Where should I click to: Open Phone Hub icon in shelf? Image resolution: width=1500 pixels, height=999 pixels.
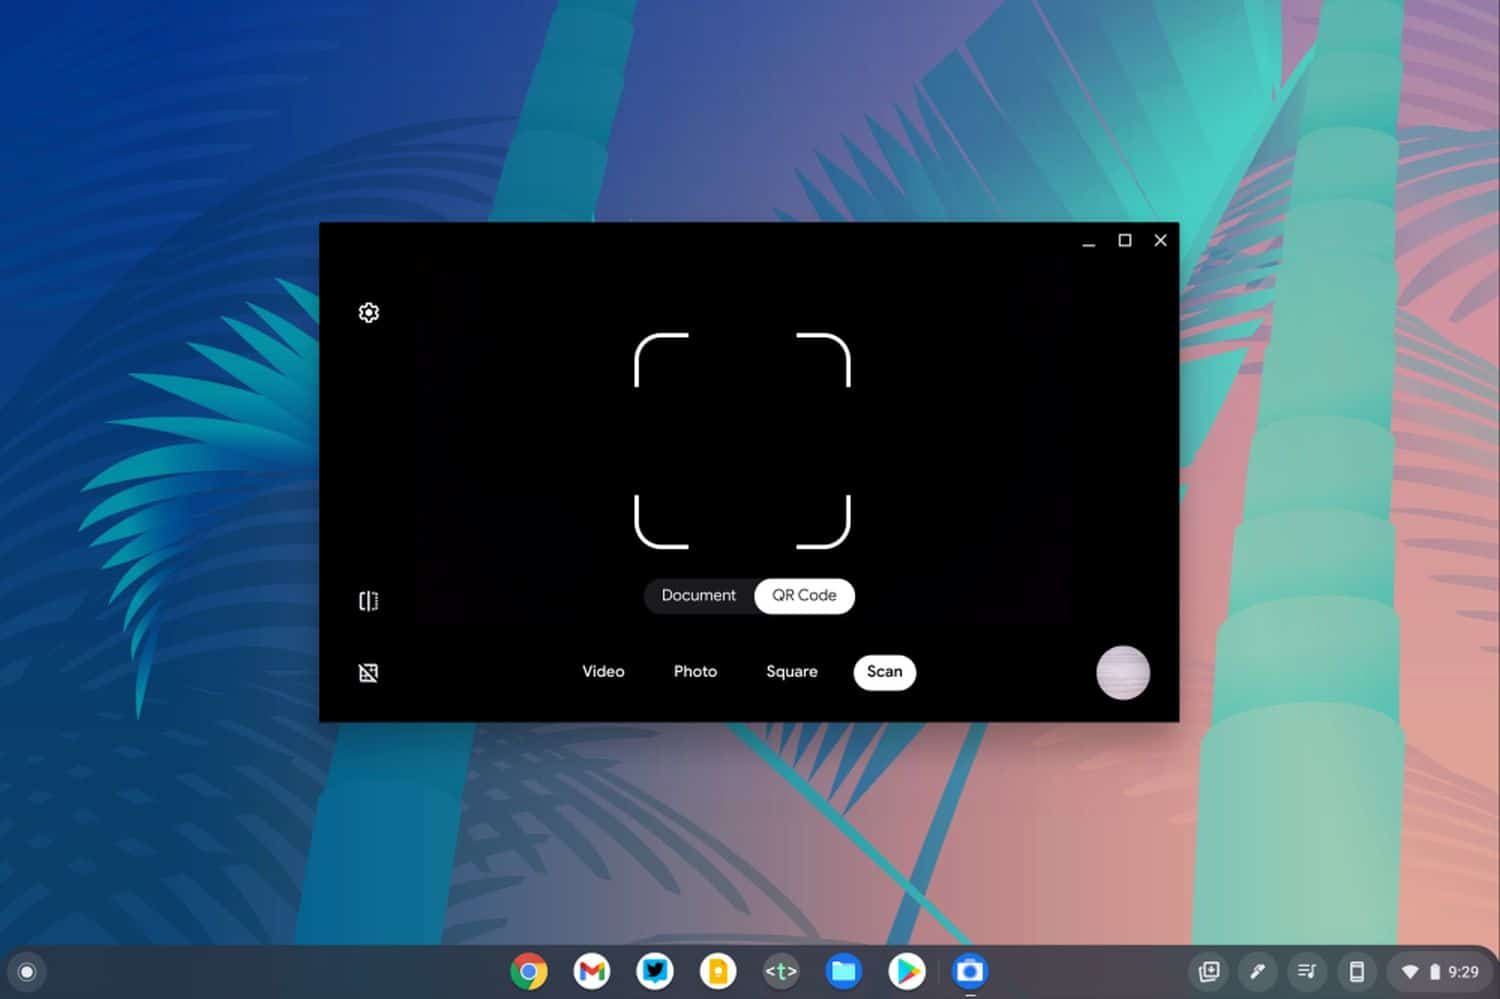(x=1357, y=971)
